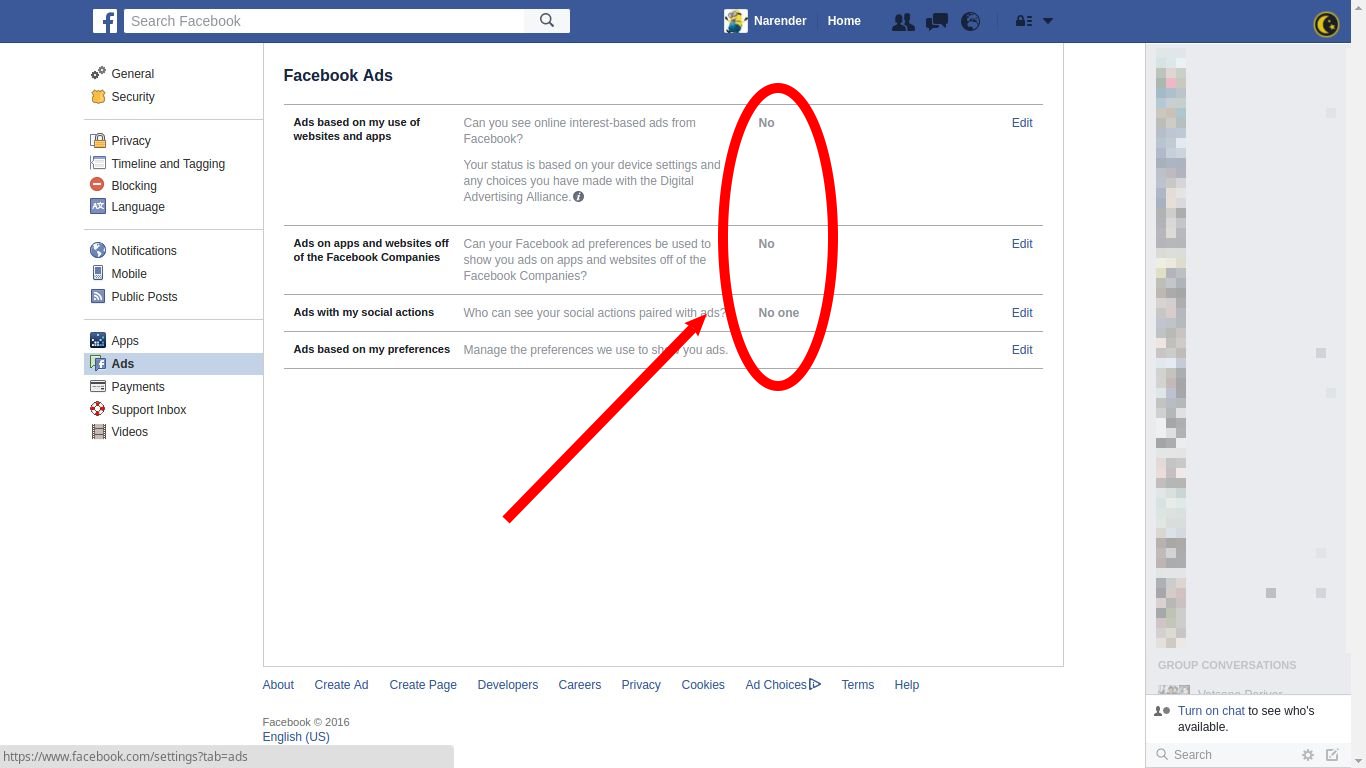Open the friend requests icon

(x=903, y=21)
